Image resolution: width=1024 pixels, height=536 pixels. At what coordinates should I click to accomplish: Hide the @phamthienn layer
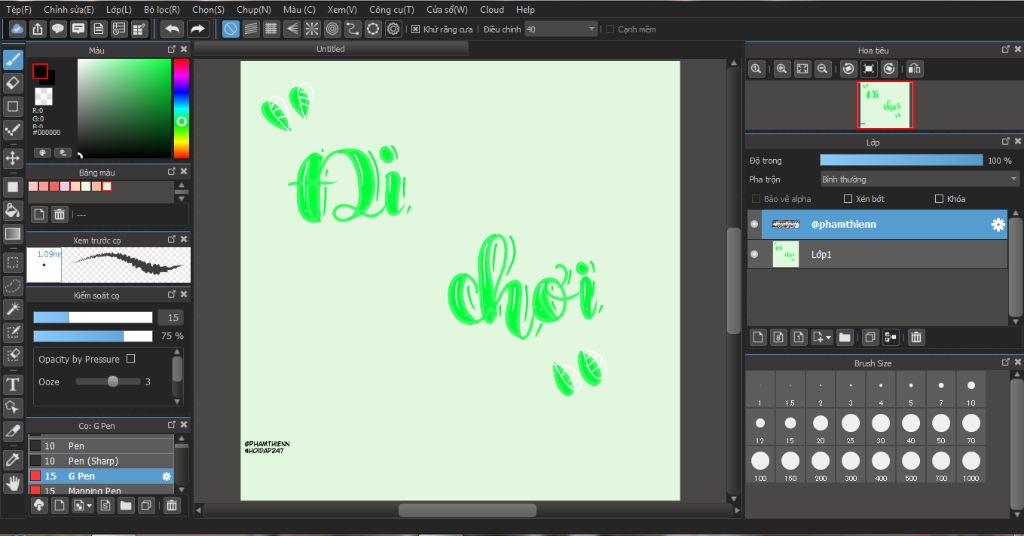tap(754, 224)
